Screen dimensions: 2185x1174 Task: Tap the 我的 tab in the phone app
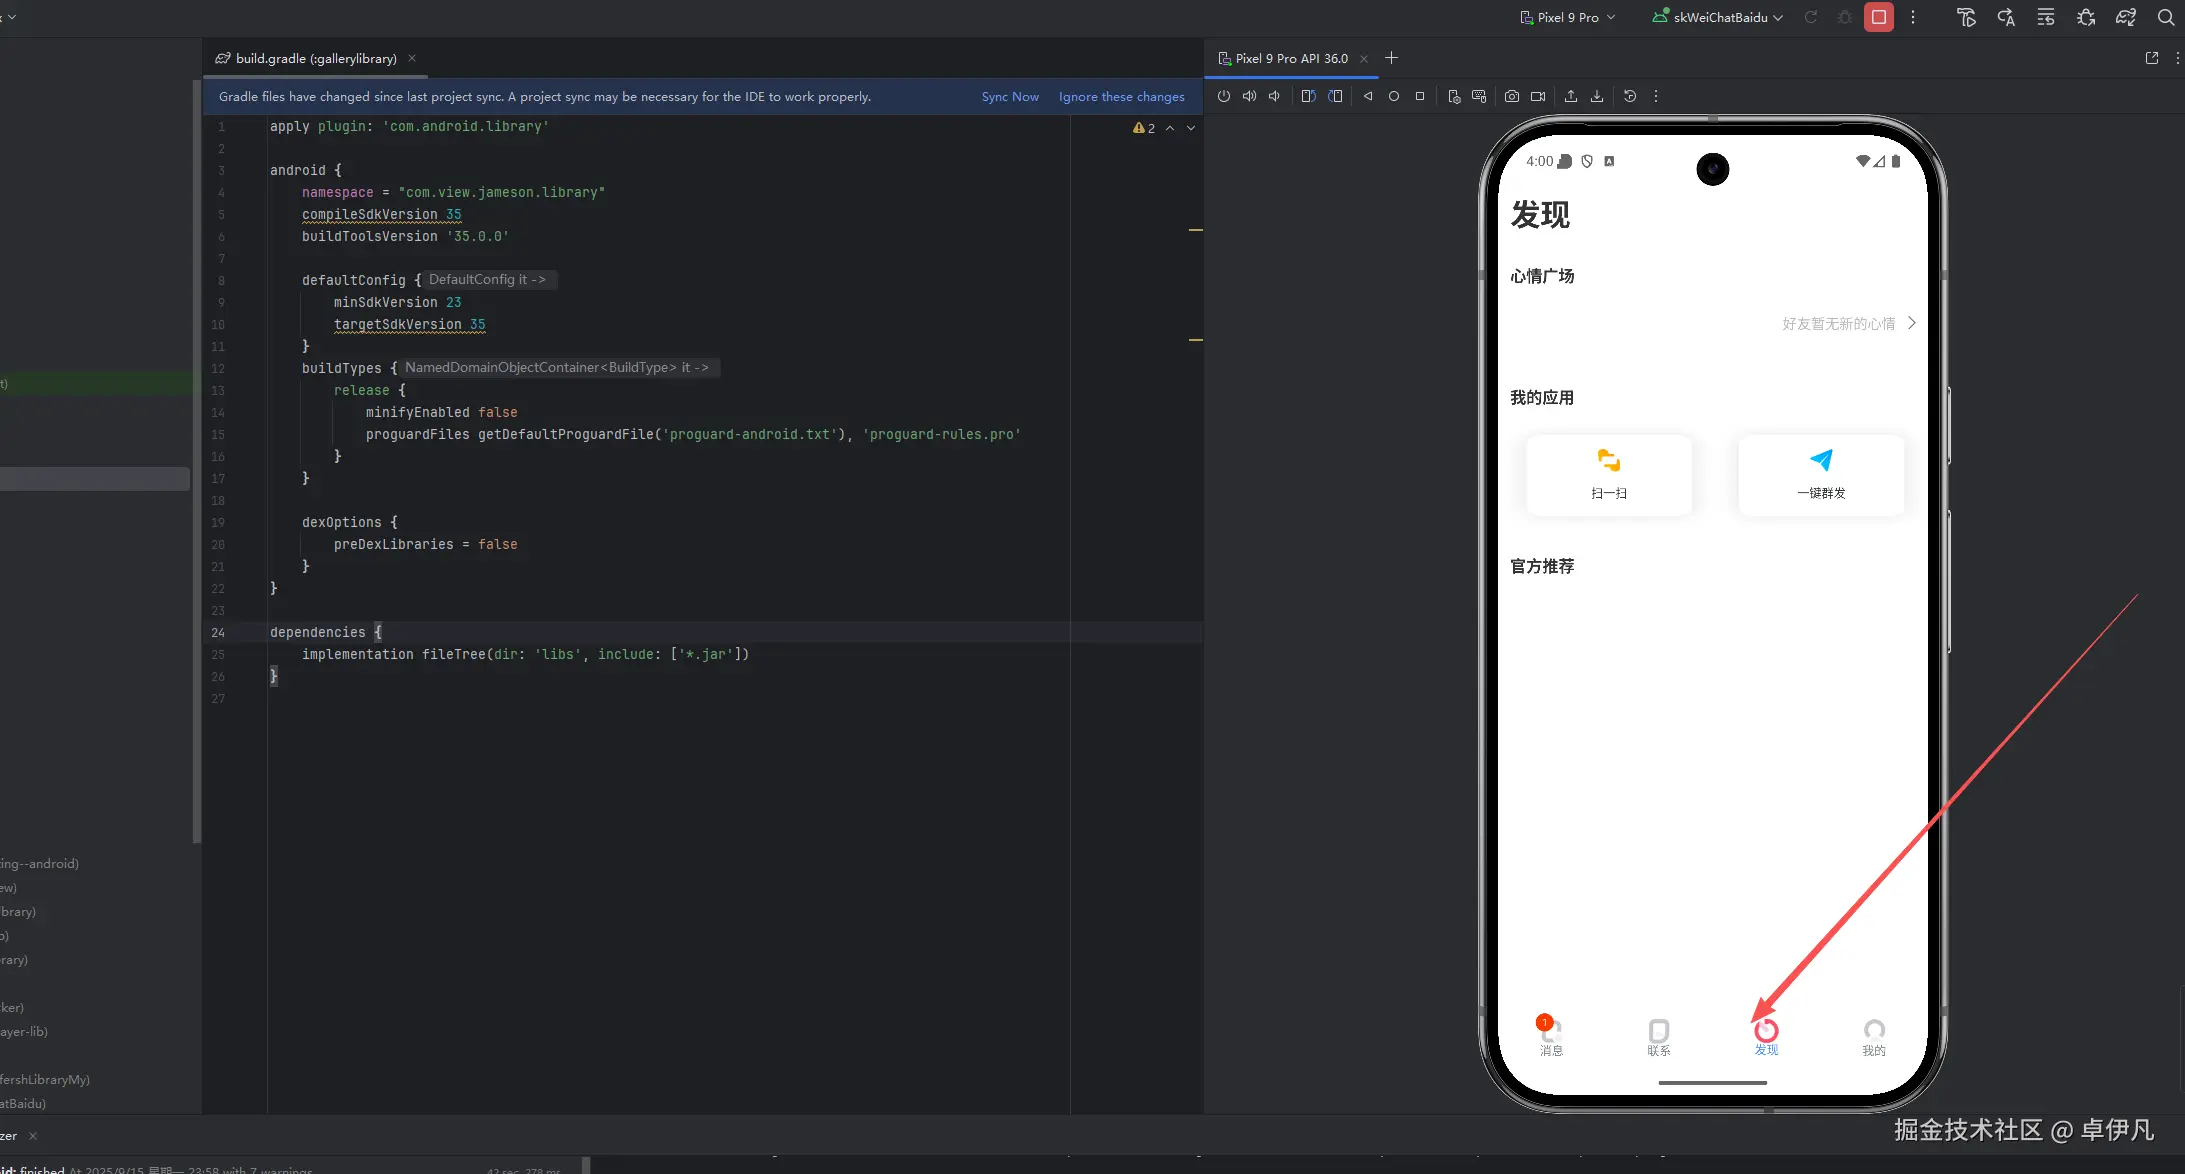(1873, 1036)
